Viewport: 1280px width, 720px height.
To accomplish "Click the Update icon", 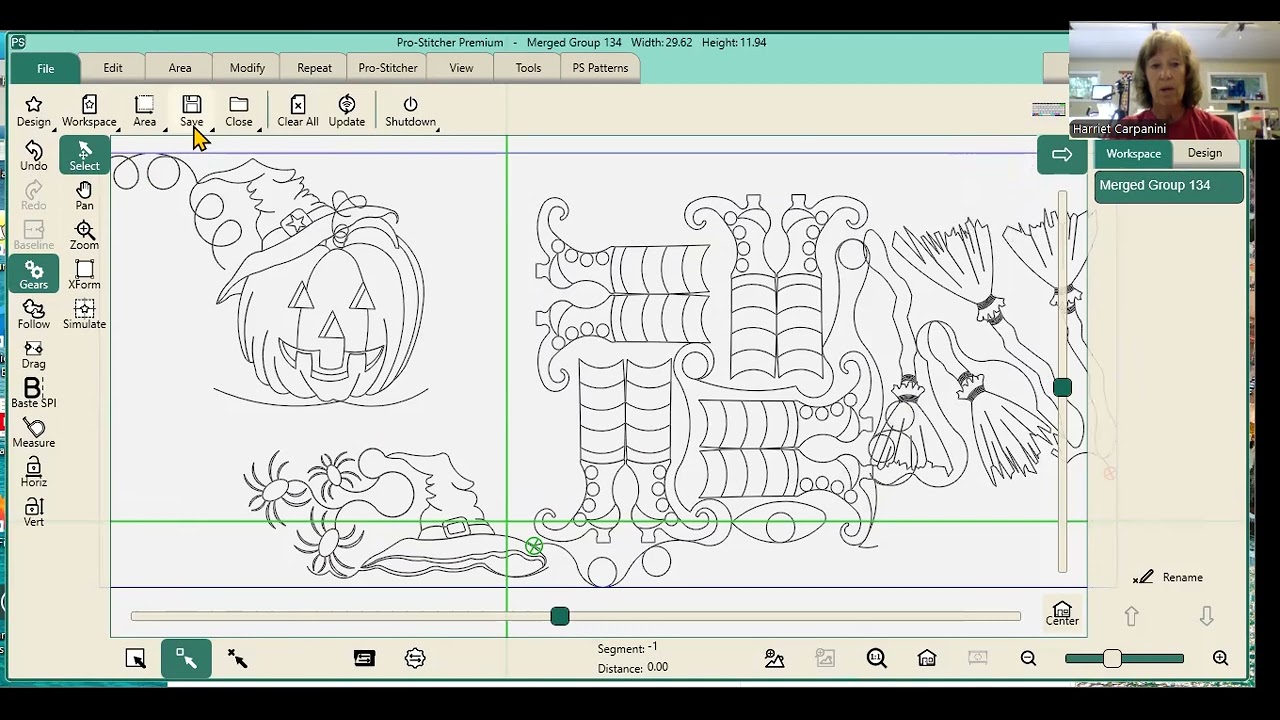I will (x=346, y=111).
